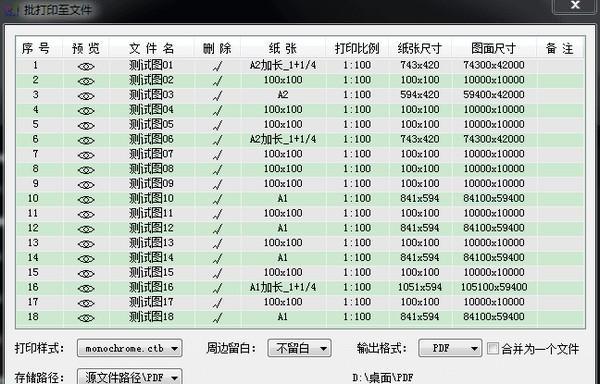
Task: Click drawing size 105100x59400
Action: pyautogui.click(x=494, y=287)
